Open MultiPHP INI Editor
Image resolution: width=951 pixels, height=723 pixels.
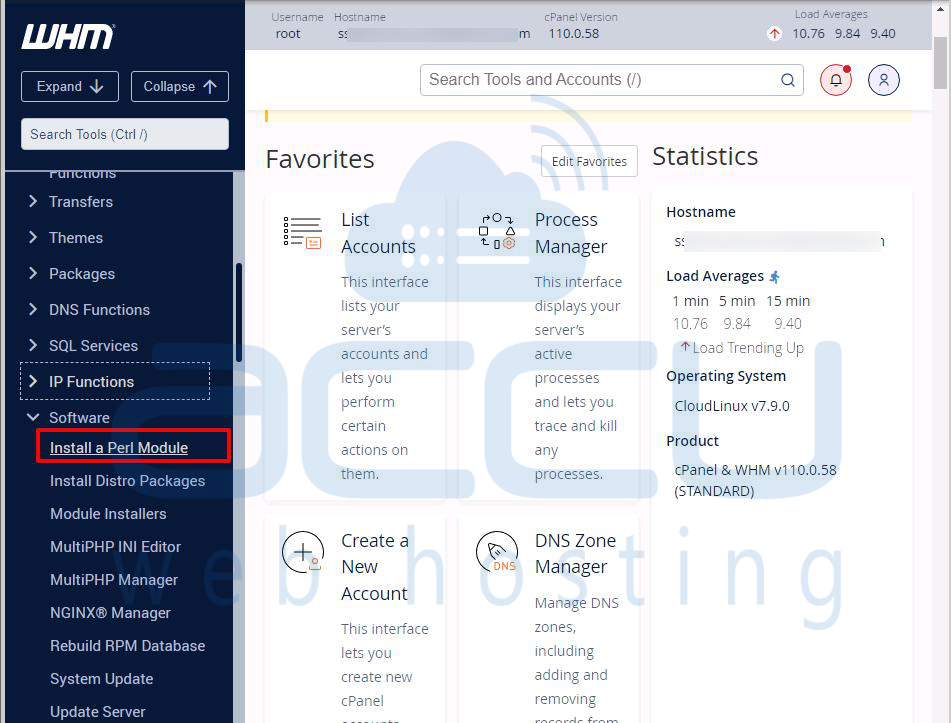[115, 546]
